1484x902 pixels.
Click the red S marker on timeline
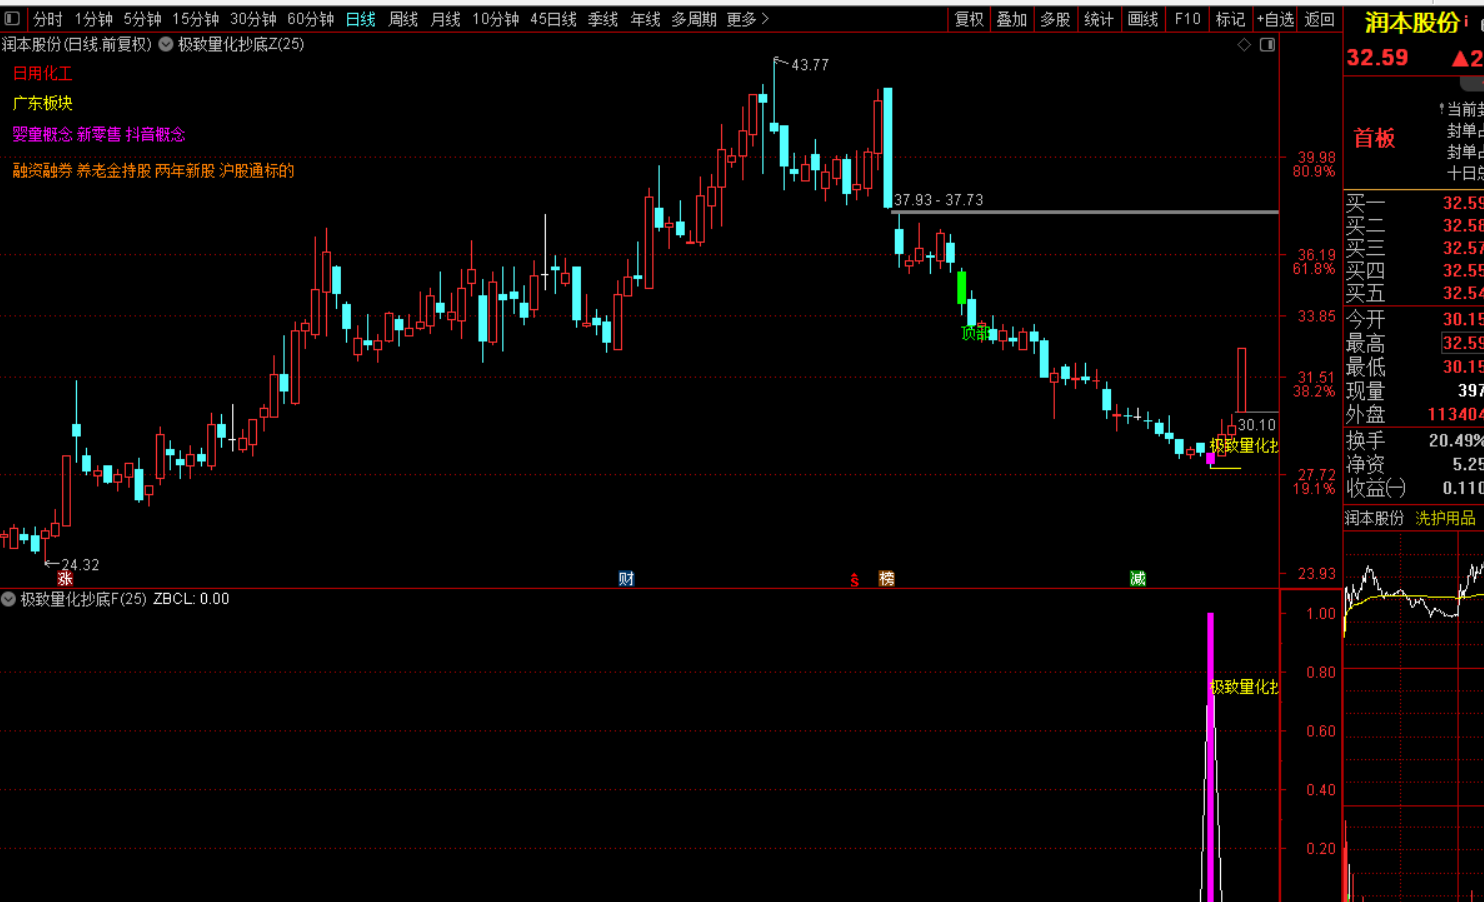click(854, 580)
